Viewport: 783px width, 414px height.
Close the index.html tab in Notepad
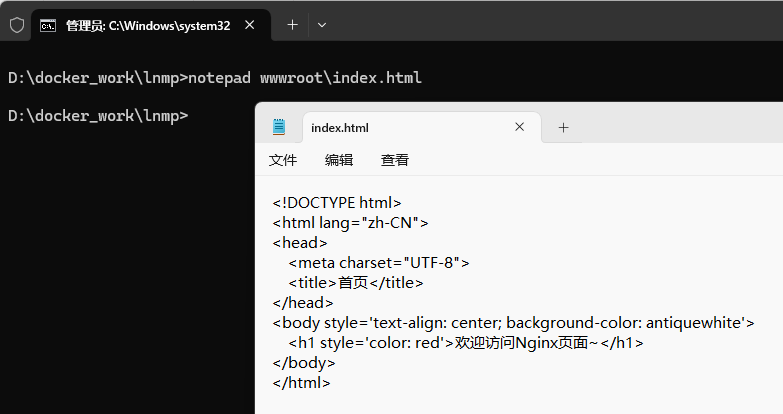point(519,127)
